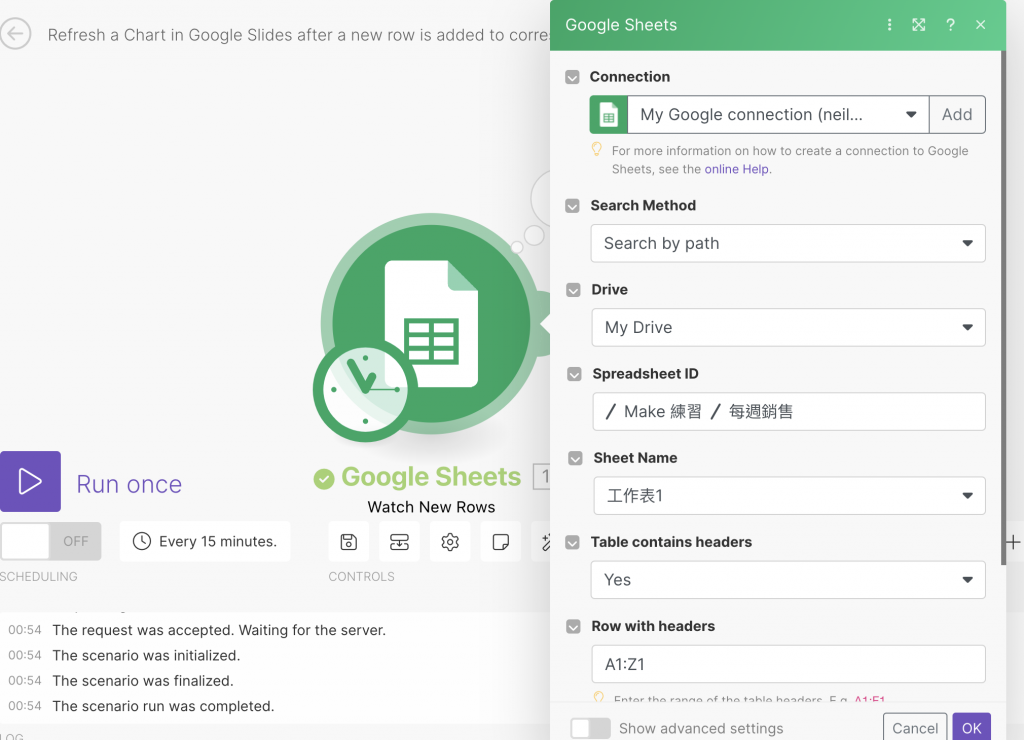The image size is (1024, 740).
Task: Toggle the Table contains headers checkbox
Action: 572,542
